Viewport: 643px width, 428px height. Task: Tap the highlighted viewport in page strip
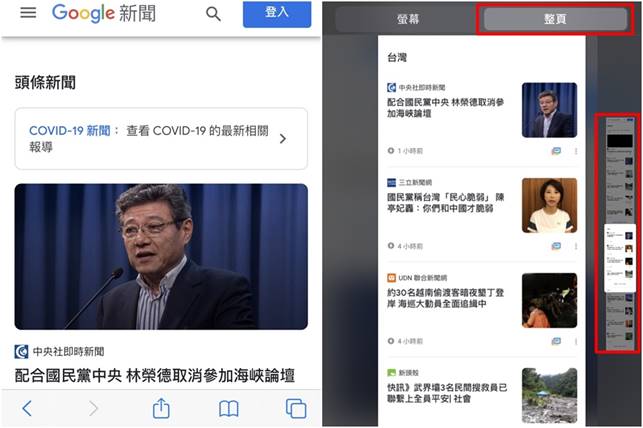(620, 257)
